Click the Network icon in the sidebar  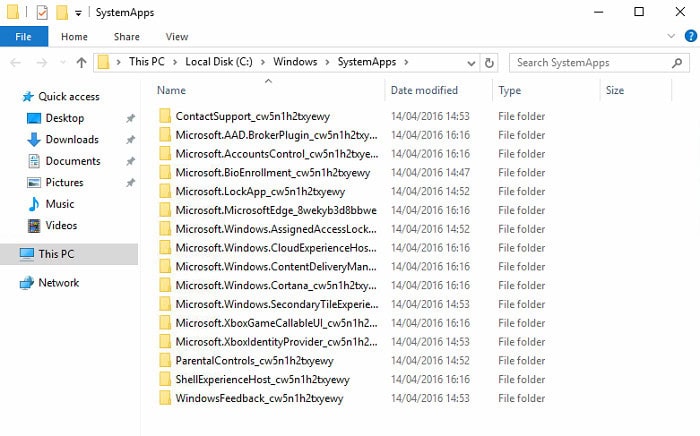[x=27, y=282]
